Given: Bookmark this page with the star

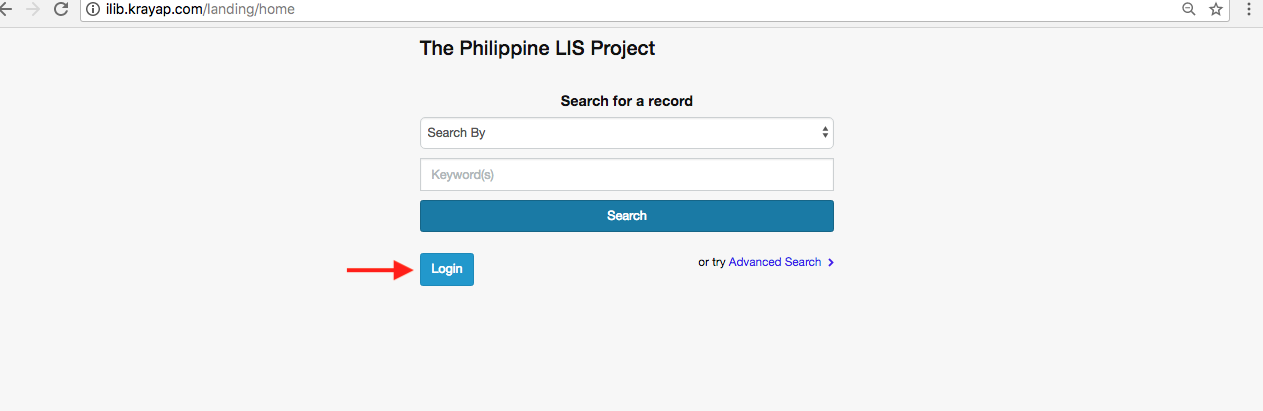Looking at the screenshot, I should 1216,9.
